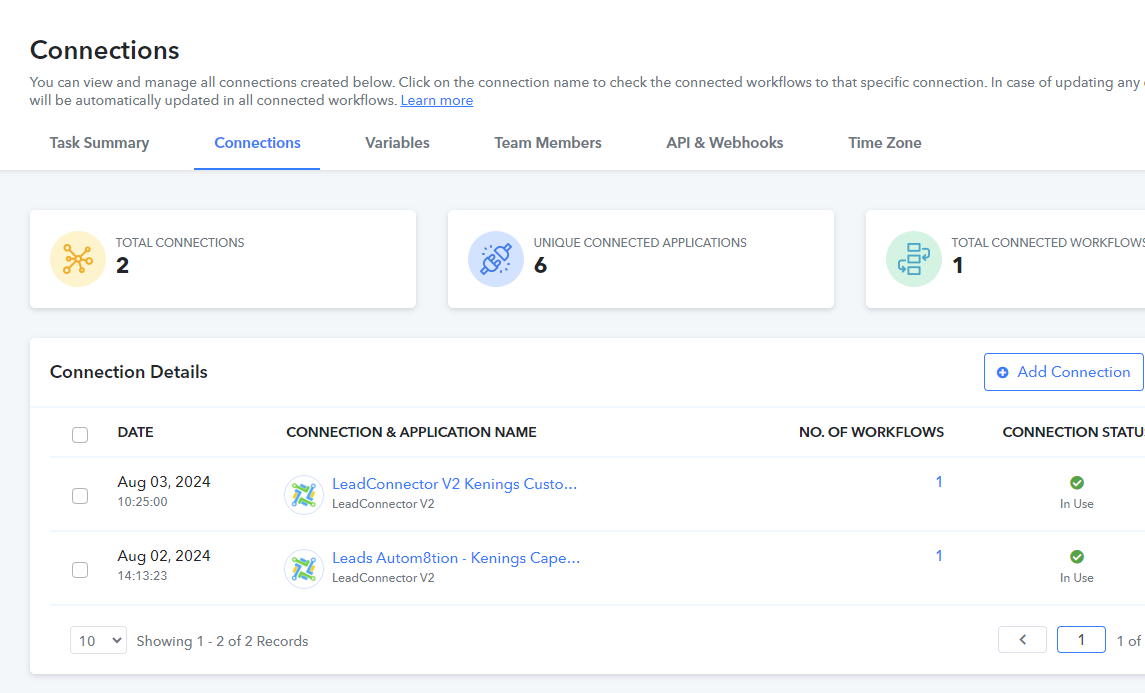Check the Aug 02, 2024 connection row

tap(80, 570)
